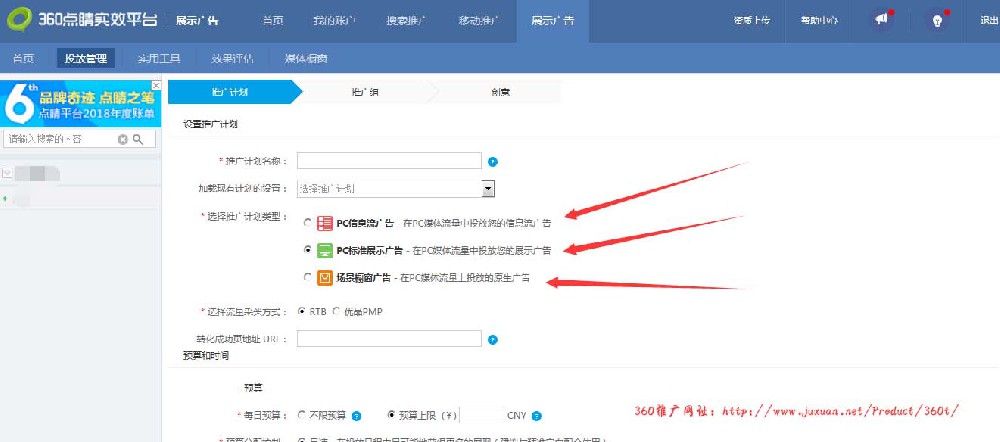Select 不限预算 daily budget radio
The height and width of the screenshot is (442, 1000).
click(x=302, y=415)
